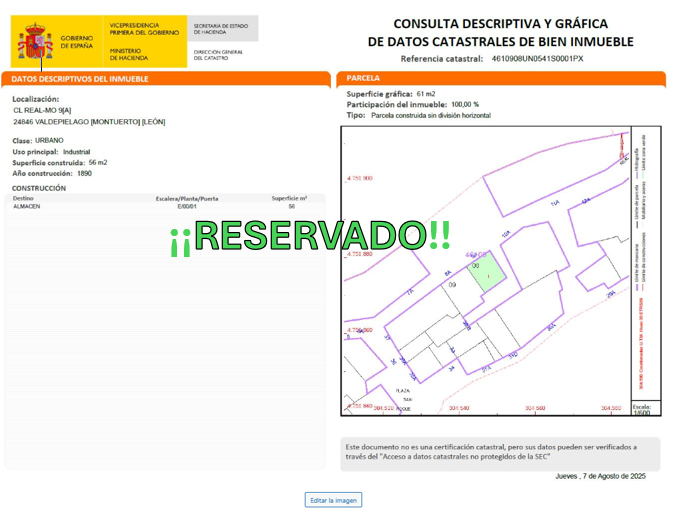Screen dimensions: 688x528
Task: Click the Gobierno de España logo text
Action: click(x=76, y=43)
